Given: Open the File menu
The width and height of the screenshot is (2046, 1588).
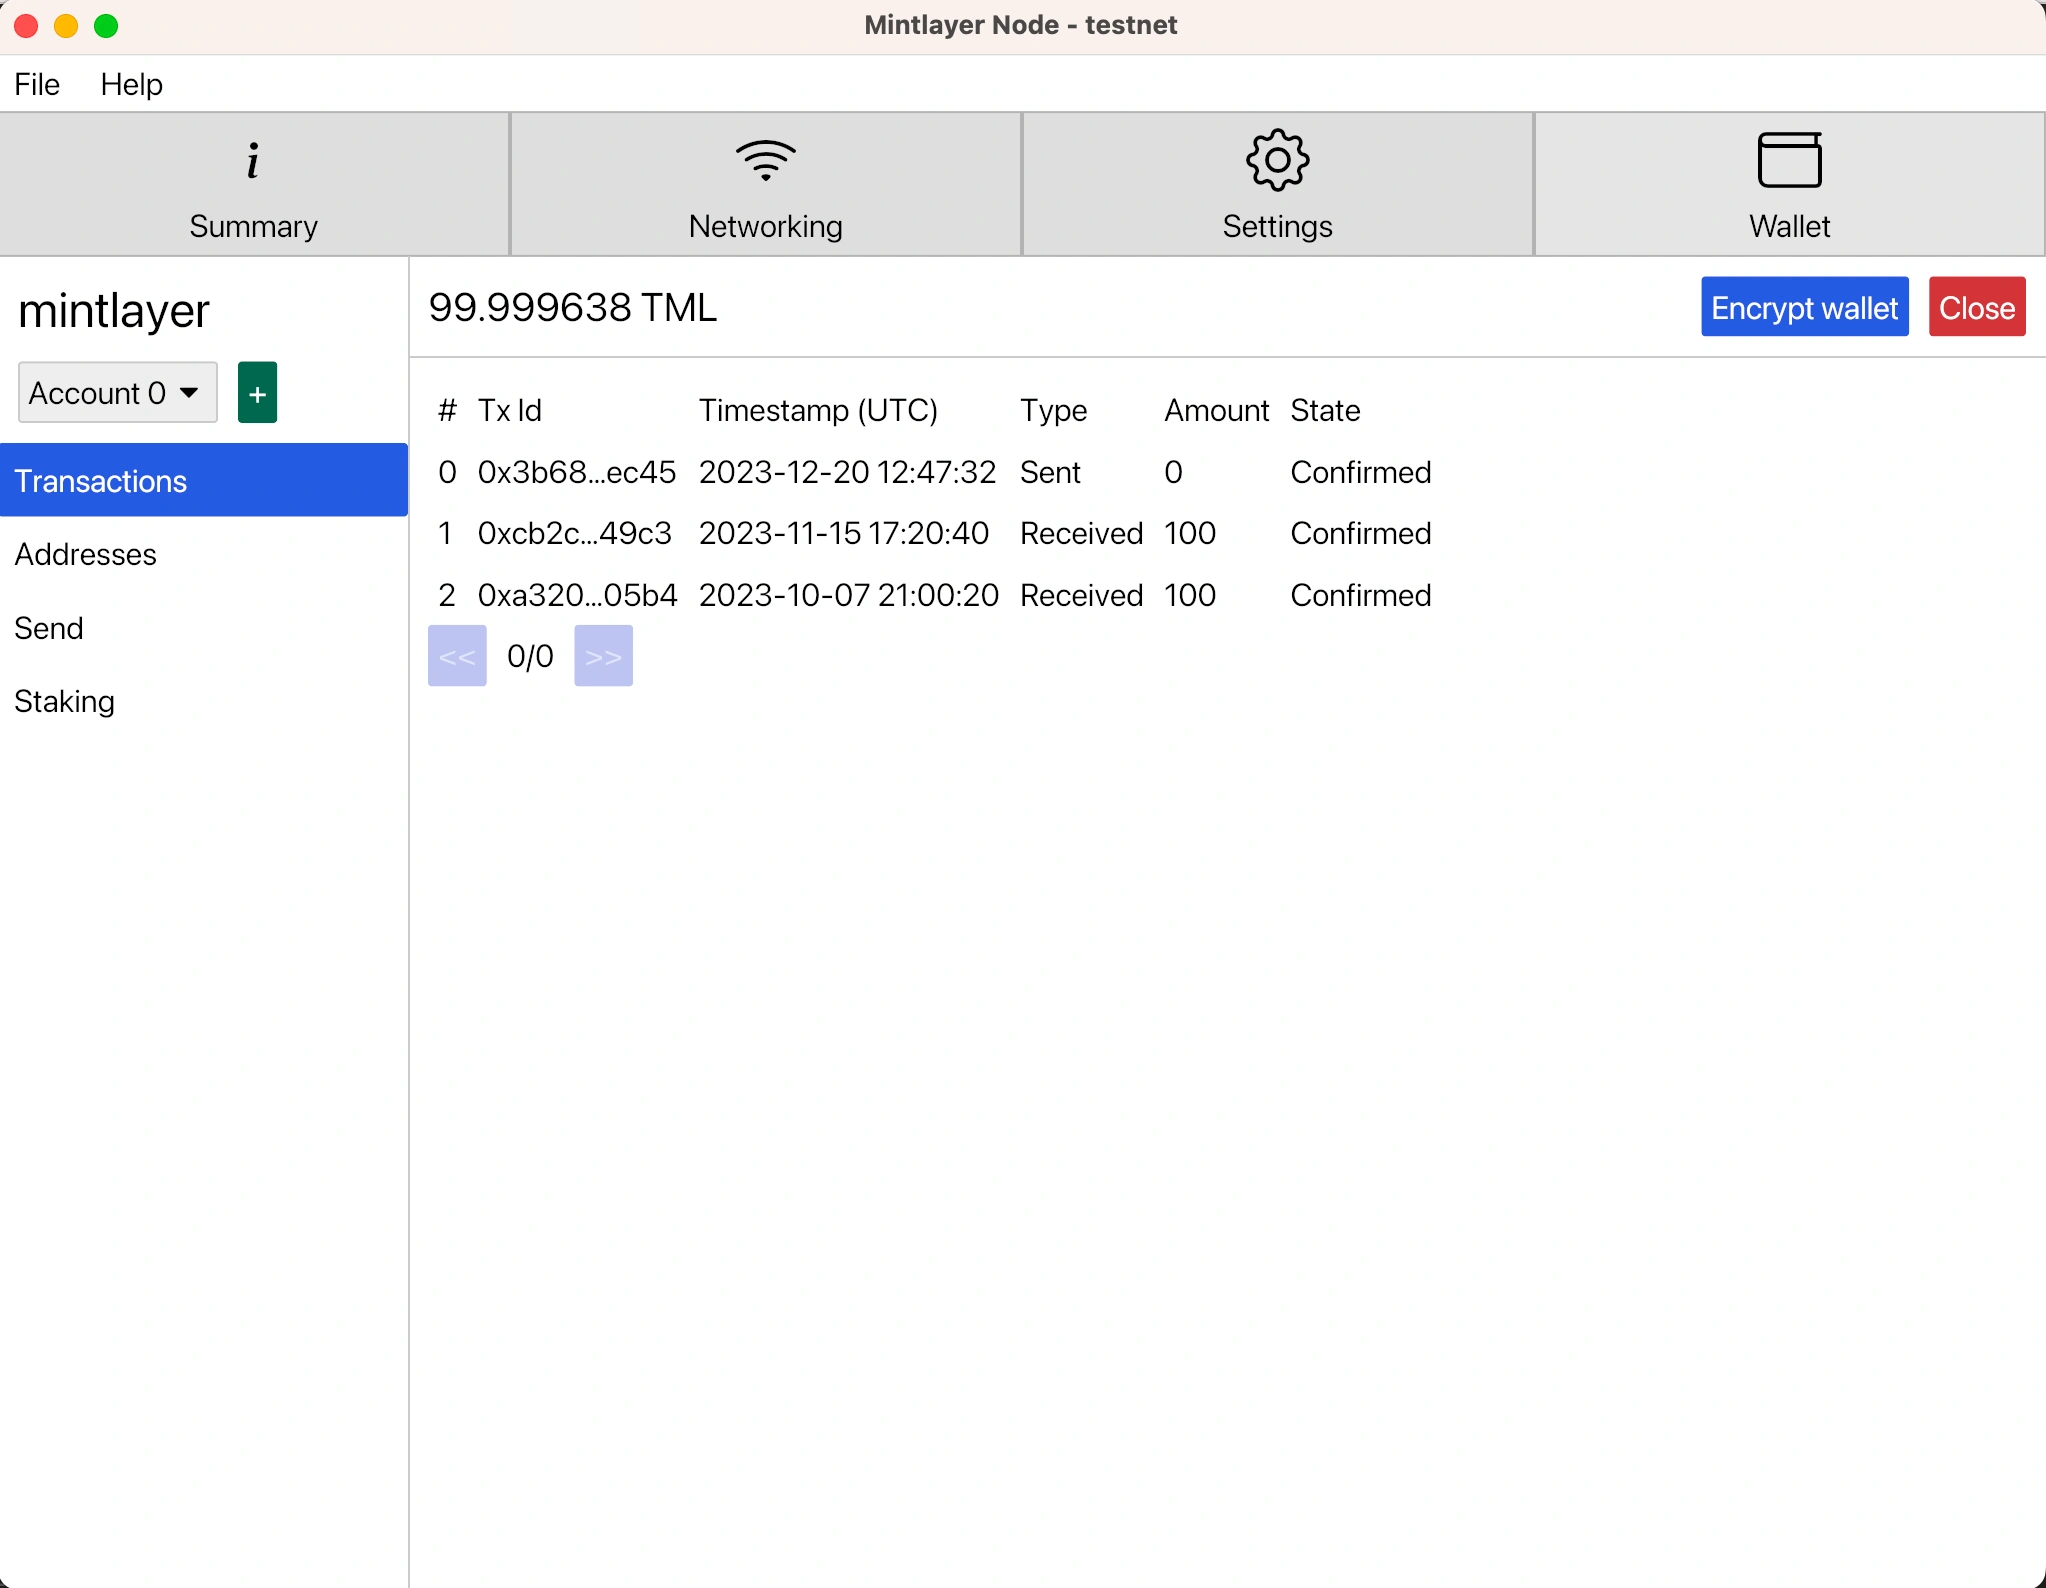Looking at the screenshot, I should [37, 84].
